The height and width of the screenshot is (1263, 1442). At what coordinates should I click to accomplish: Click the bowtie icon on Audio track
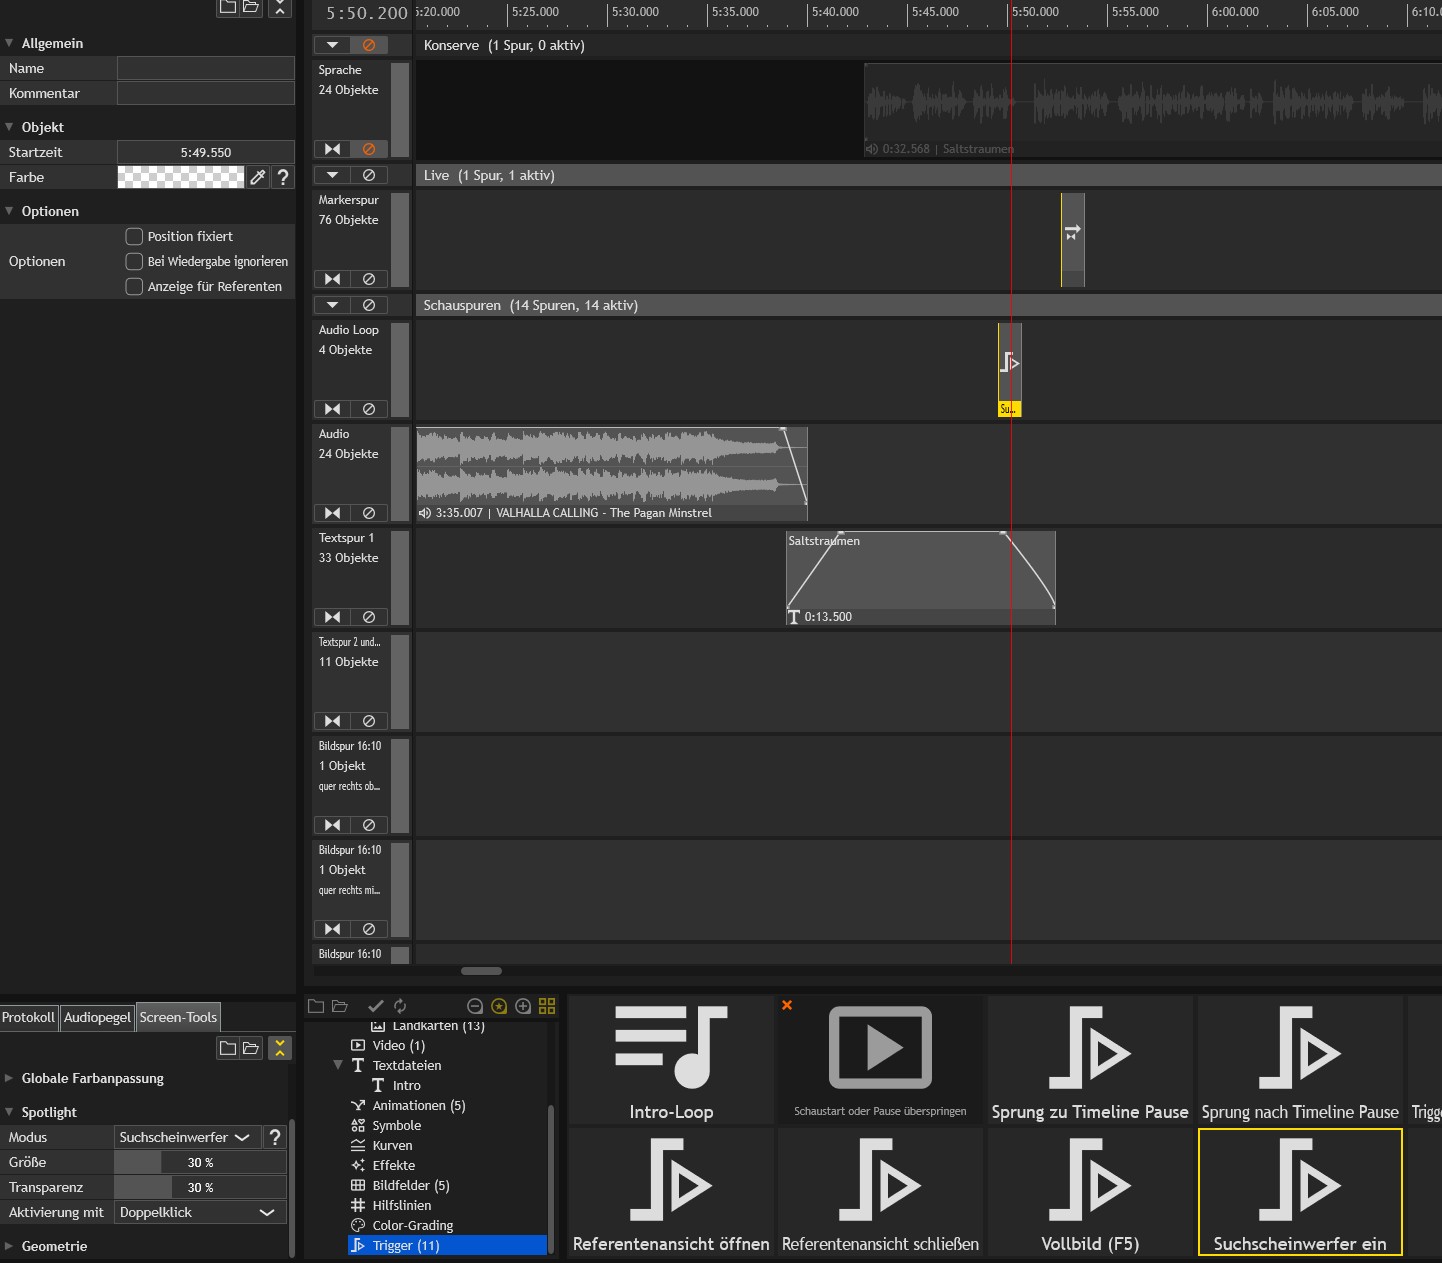pyautogui.click(x=332, y=513)
